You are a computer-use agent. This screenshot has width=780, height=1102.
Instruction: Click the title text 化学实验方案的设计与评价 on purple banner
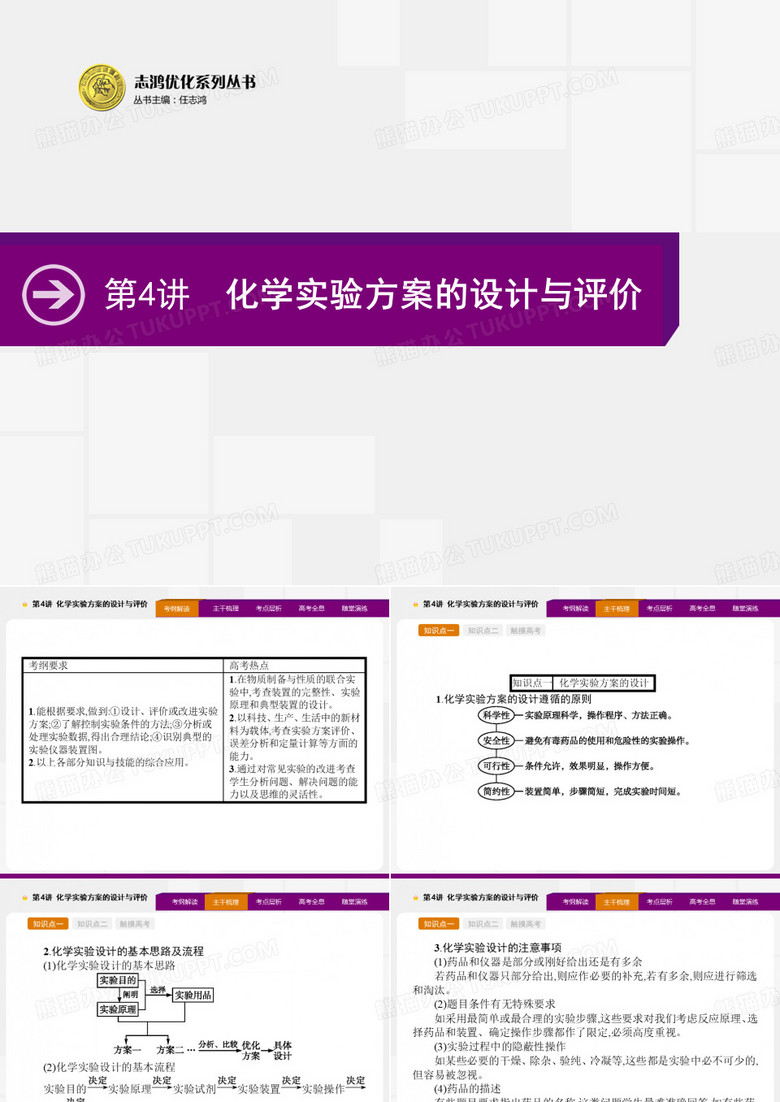point(434,294)
